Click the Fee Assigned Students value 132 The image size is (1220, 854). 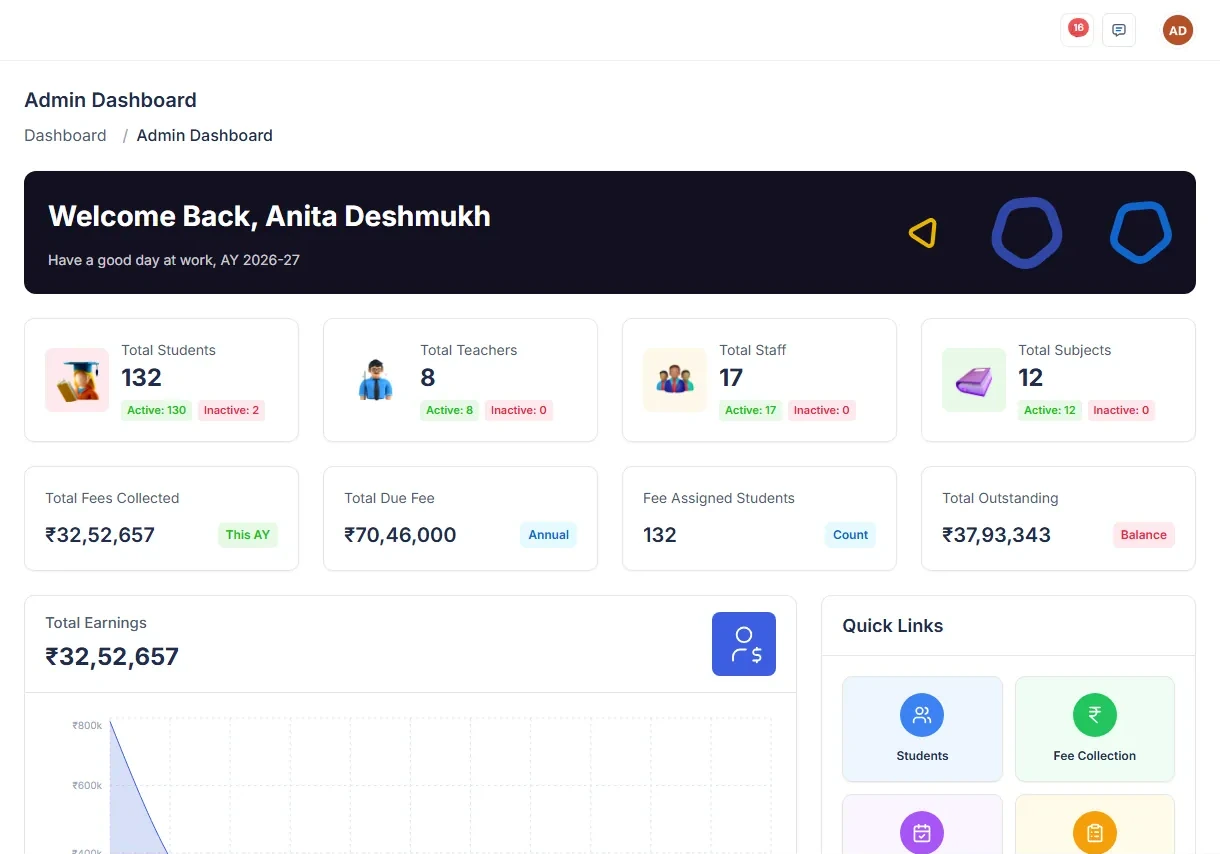click(x=660, y=535)
